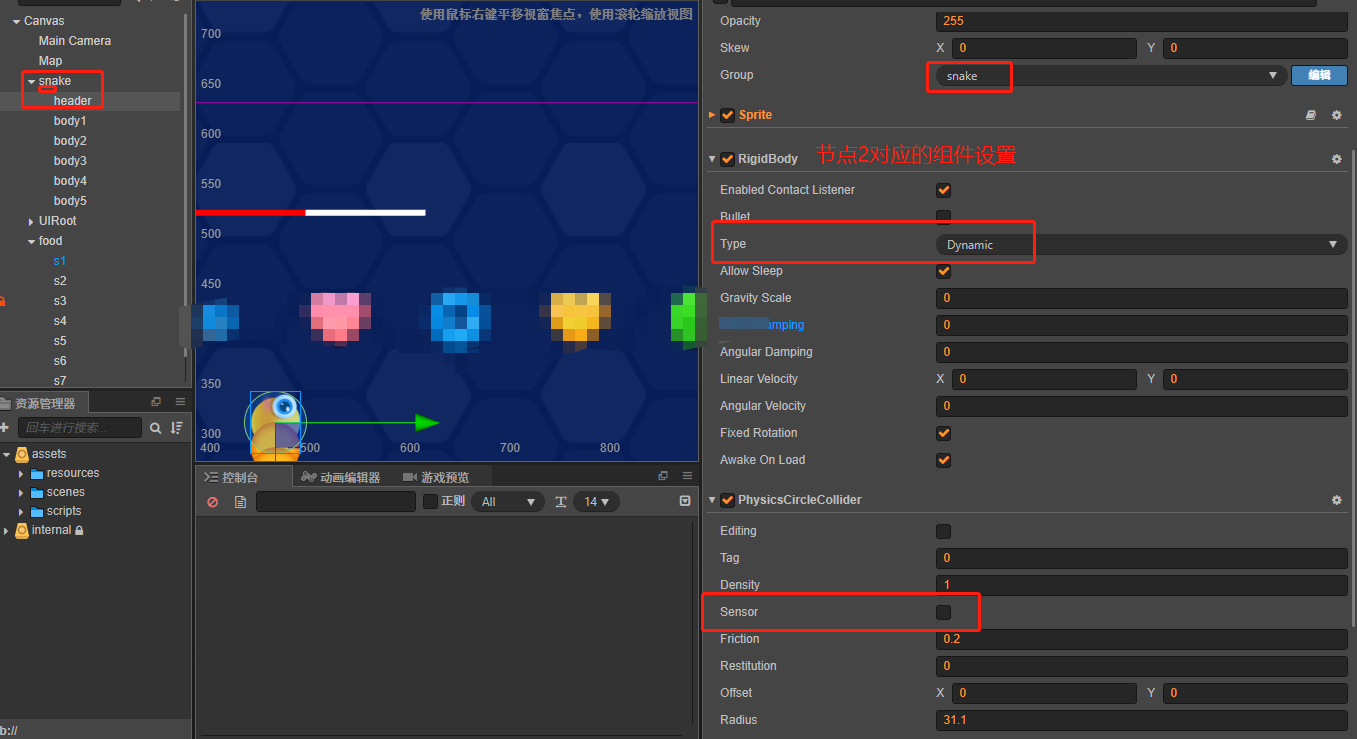Pop out the console panel
1357x739 pixels.
point(663,476)
